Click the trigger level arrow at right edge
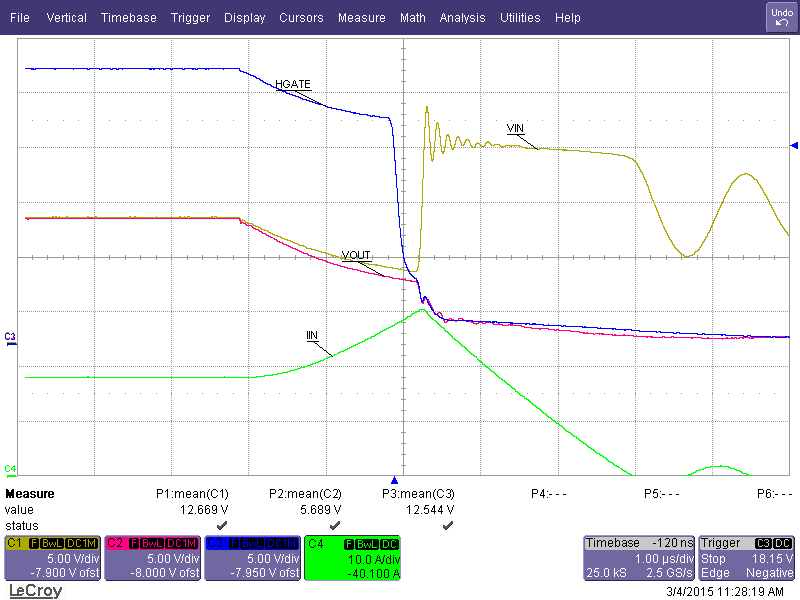This screenshot has height=600, width=800. (x=794, y=146)
